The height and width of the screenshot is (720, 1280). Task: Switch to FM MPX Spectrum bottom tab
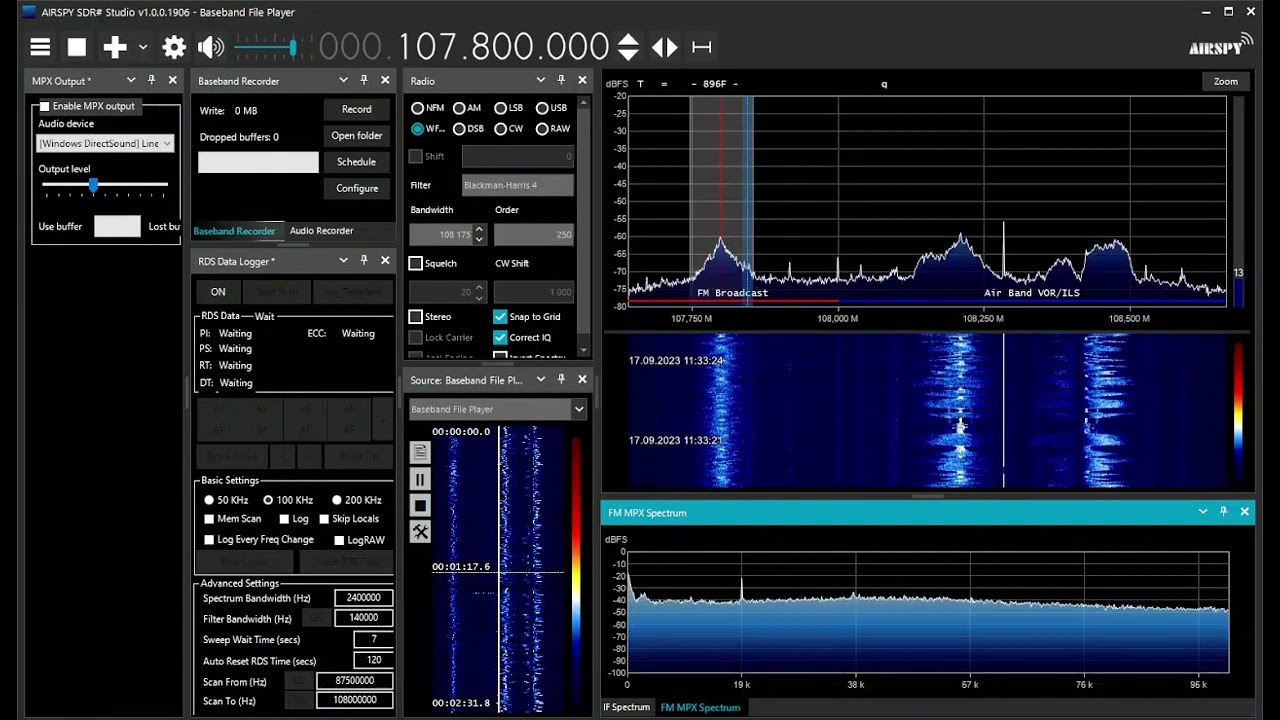coord(700,708)
